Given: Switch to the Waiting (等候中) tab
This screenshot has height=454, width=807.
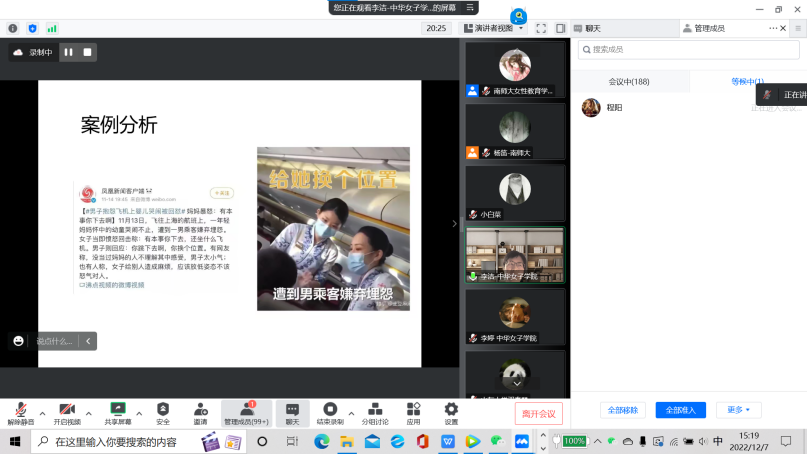Looking at the screenshot, I should click(x=747, y=81).
